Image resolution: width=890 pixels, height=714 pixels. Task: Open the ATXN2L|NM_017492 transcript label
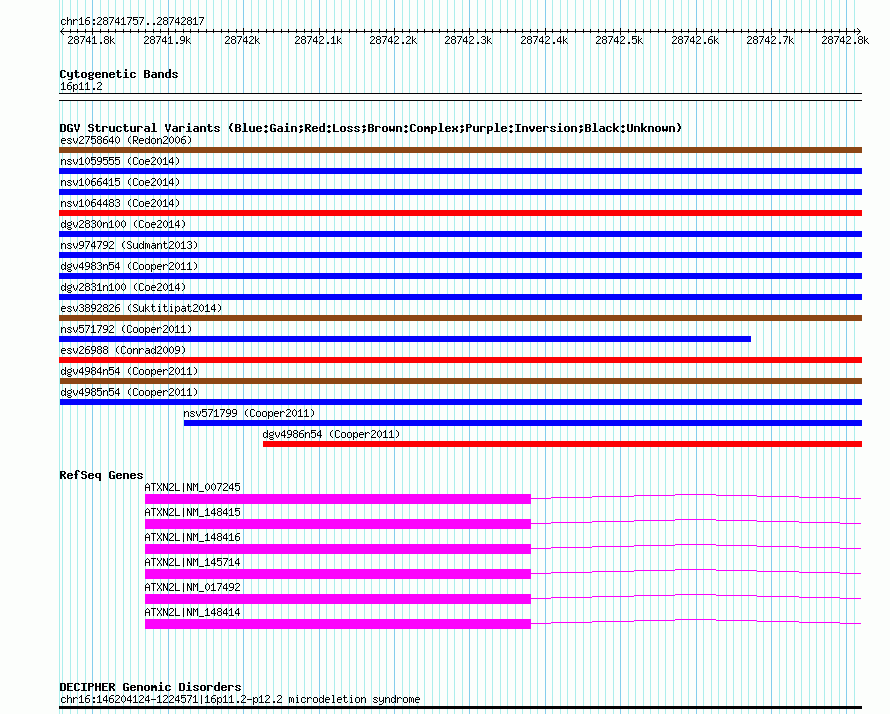(192, 587)
